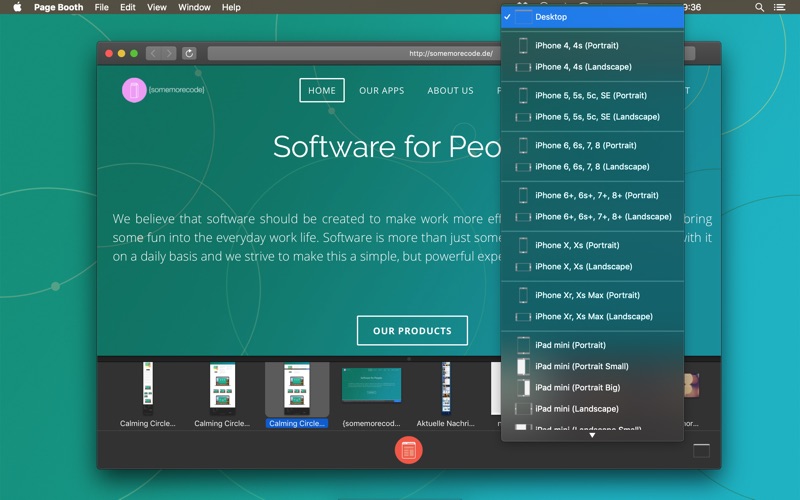Open the Page Booth menu
800x500 pixels.
[x=58, y=7]
